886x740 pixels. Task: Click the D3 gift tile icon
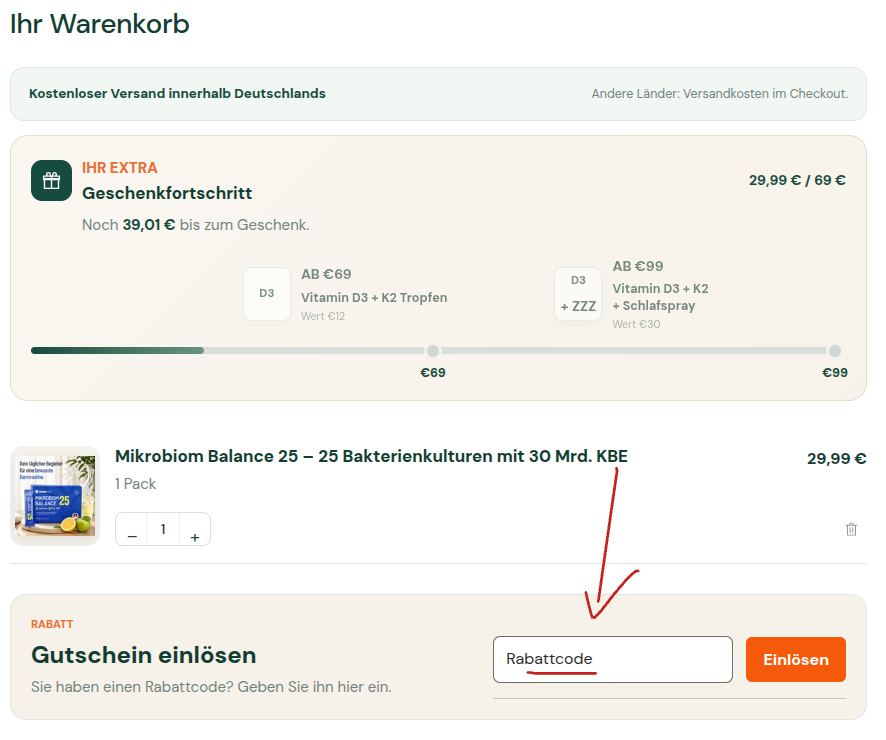[x=267, y=294]
